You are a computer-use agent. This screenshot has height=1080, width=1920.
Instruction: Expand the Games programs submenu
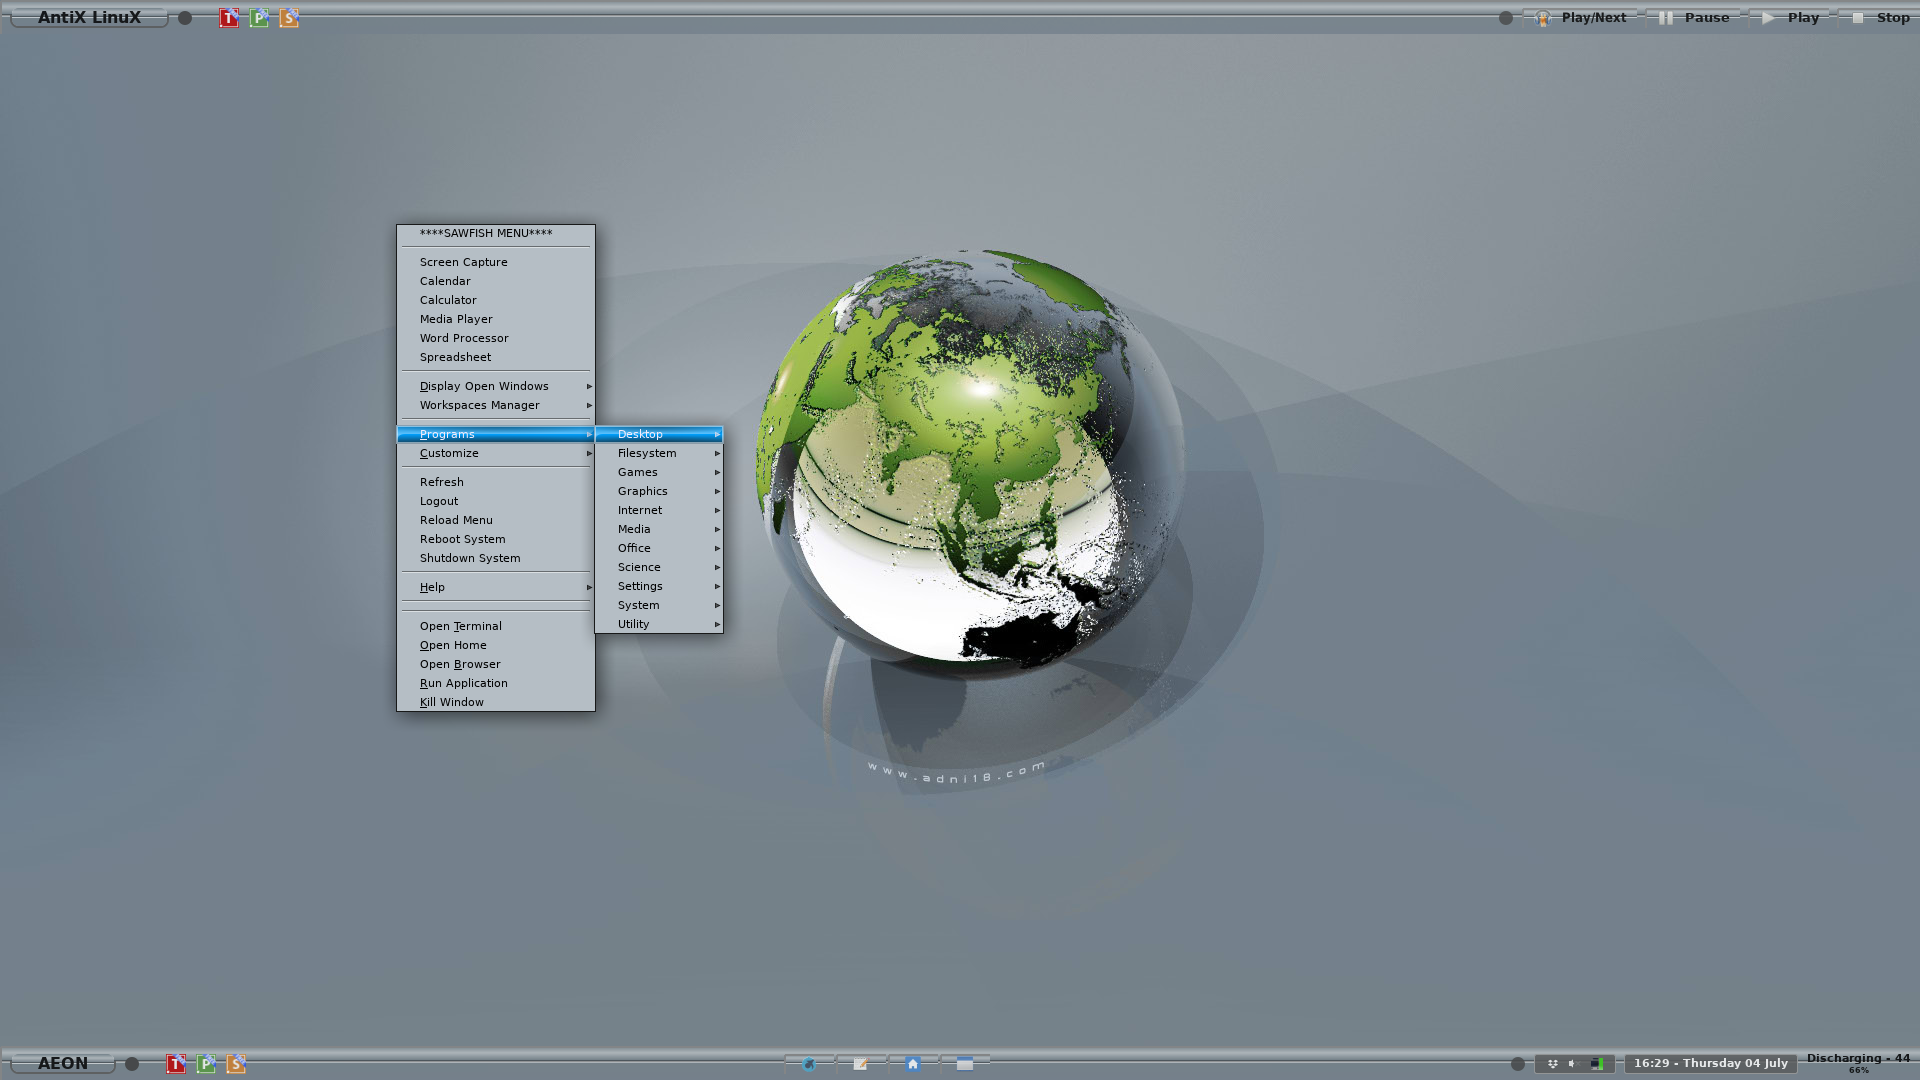pyautogui.click(x=659, y=472)
